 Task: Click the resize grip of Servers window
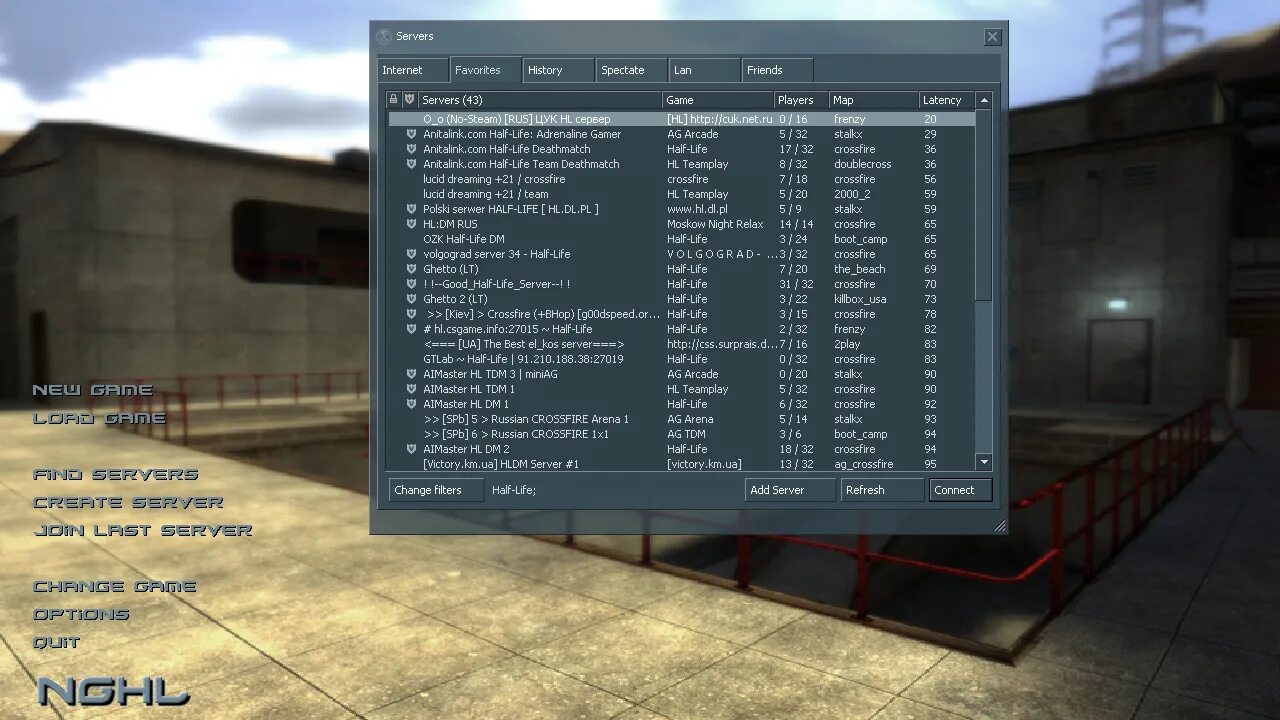pyautogui.click(x=999, y=525)
